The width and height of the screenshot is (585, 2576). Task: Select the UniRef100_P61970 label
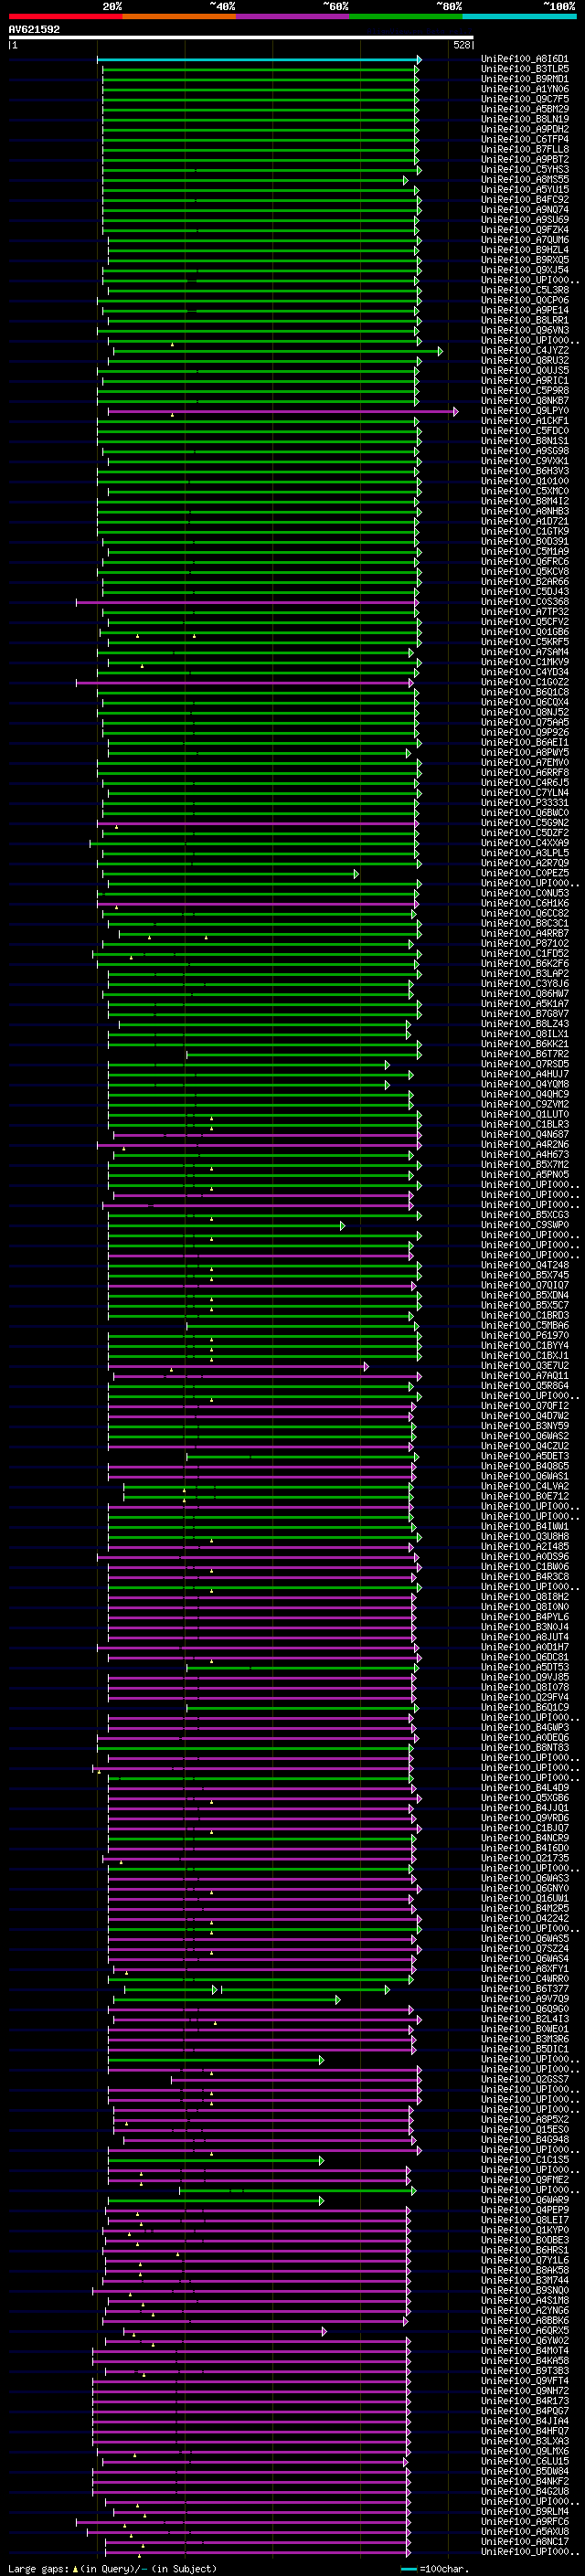525,1336
